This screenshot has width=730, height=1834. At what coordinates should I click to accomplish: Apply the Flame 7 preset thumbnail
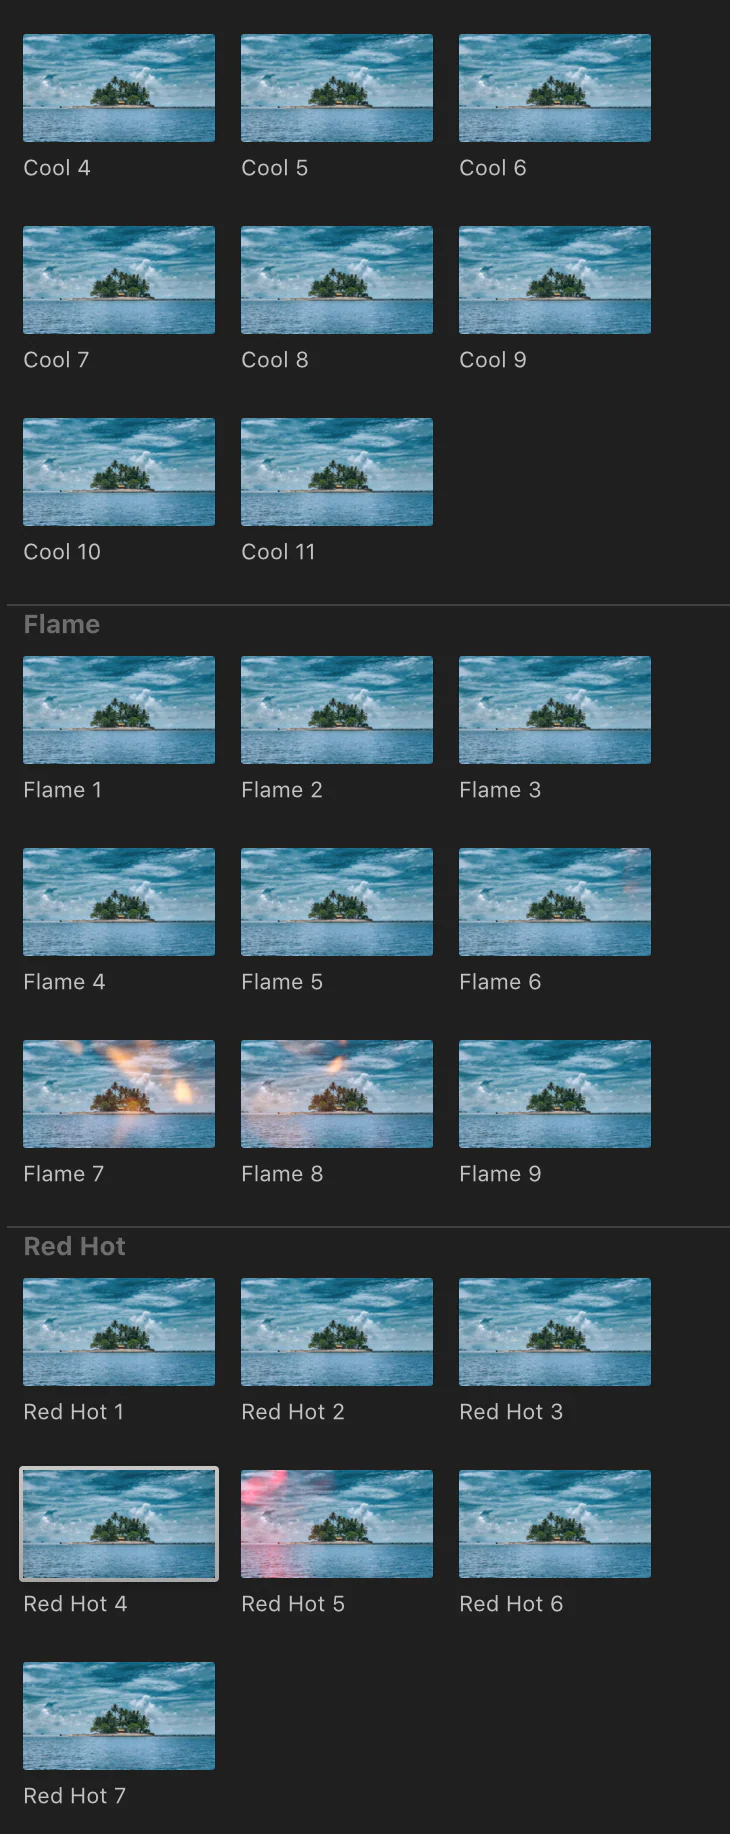[119, 1094]
